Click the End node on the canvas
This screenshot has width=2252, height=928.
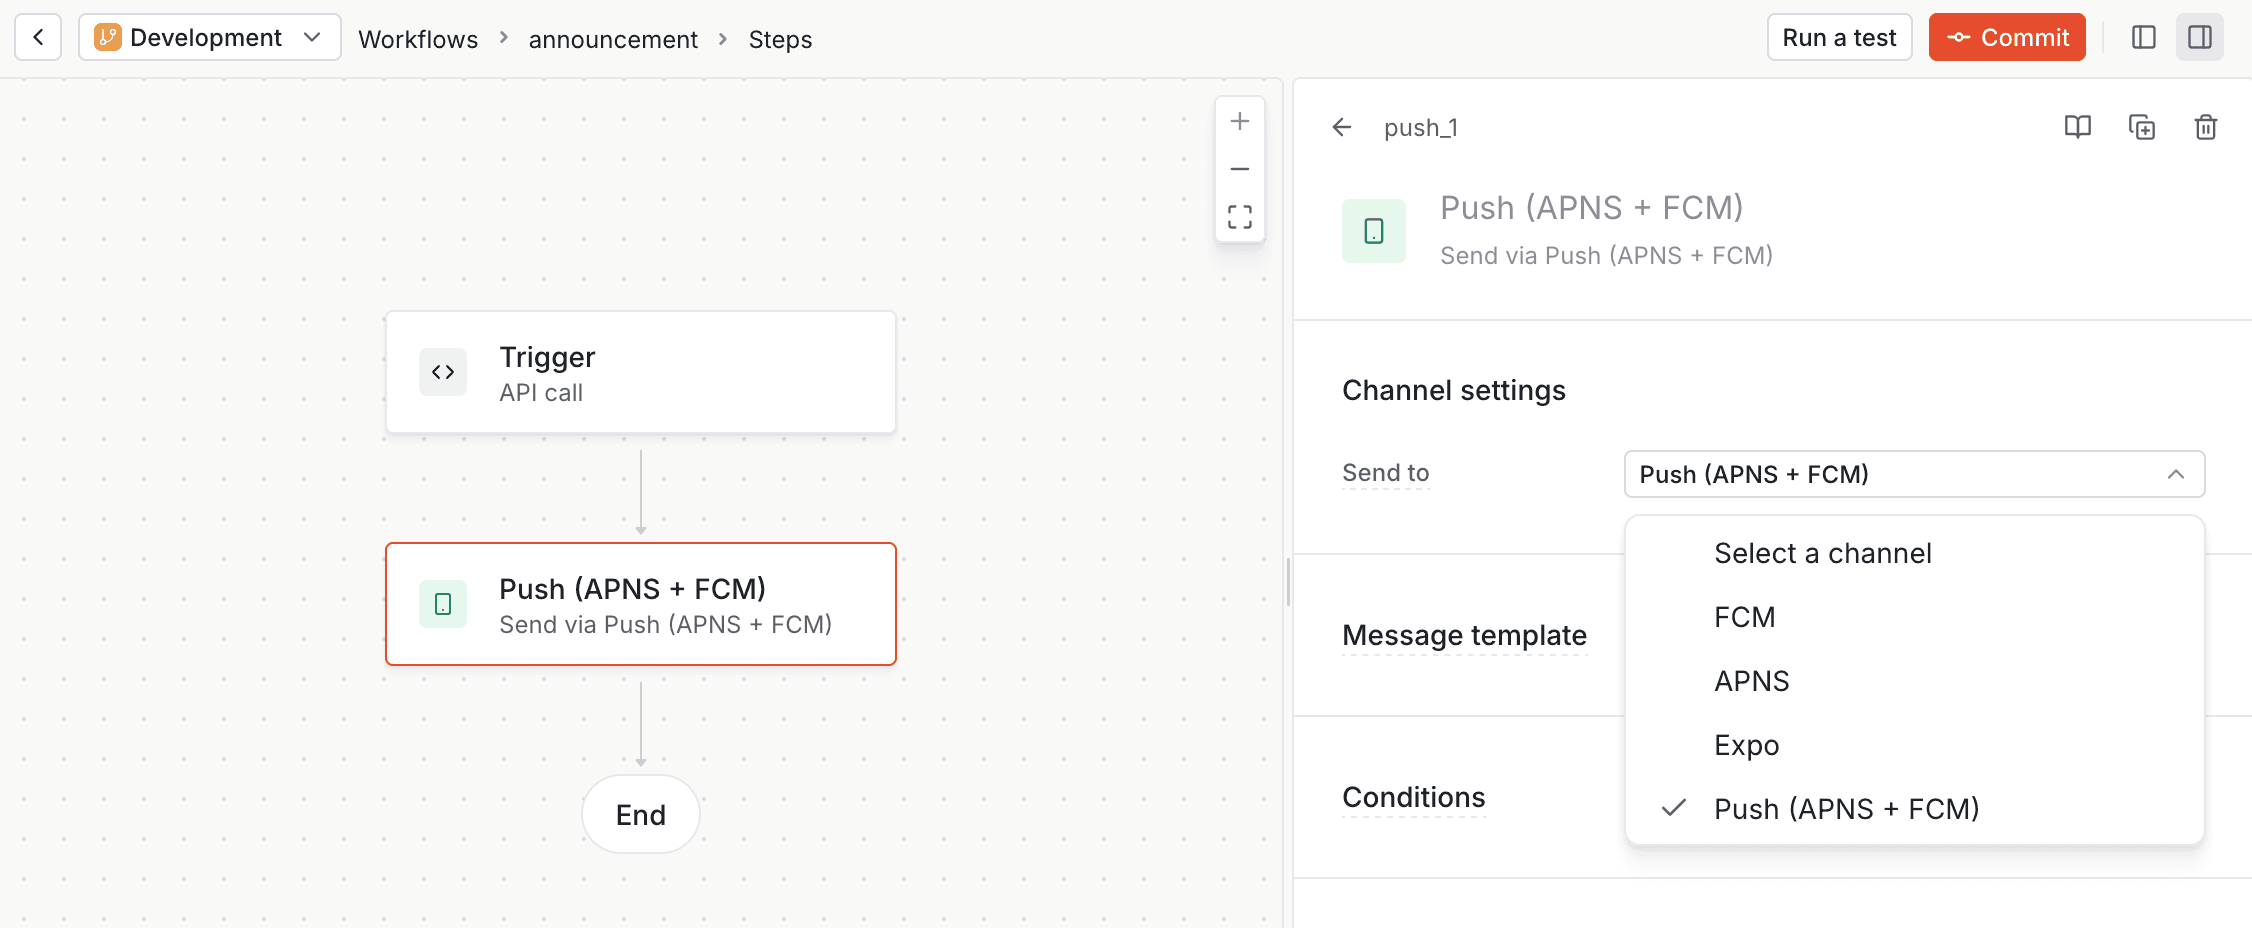[640, 814]
